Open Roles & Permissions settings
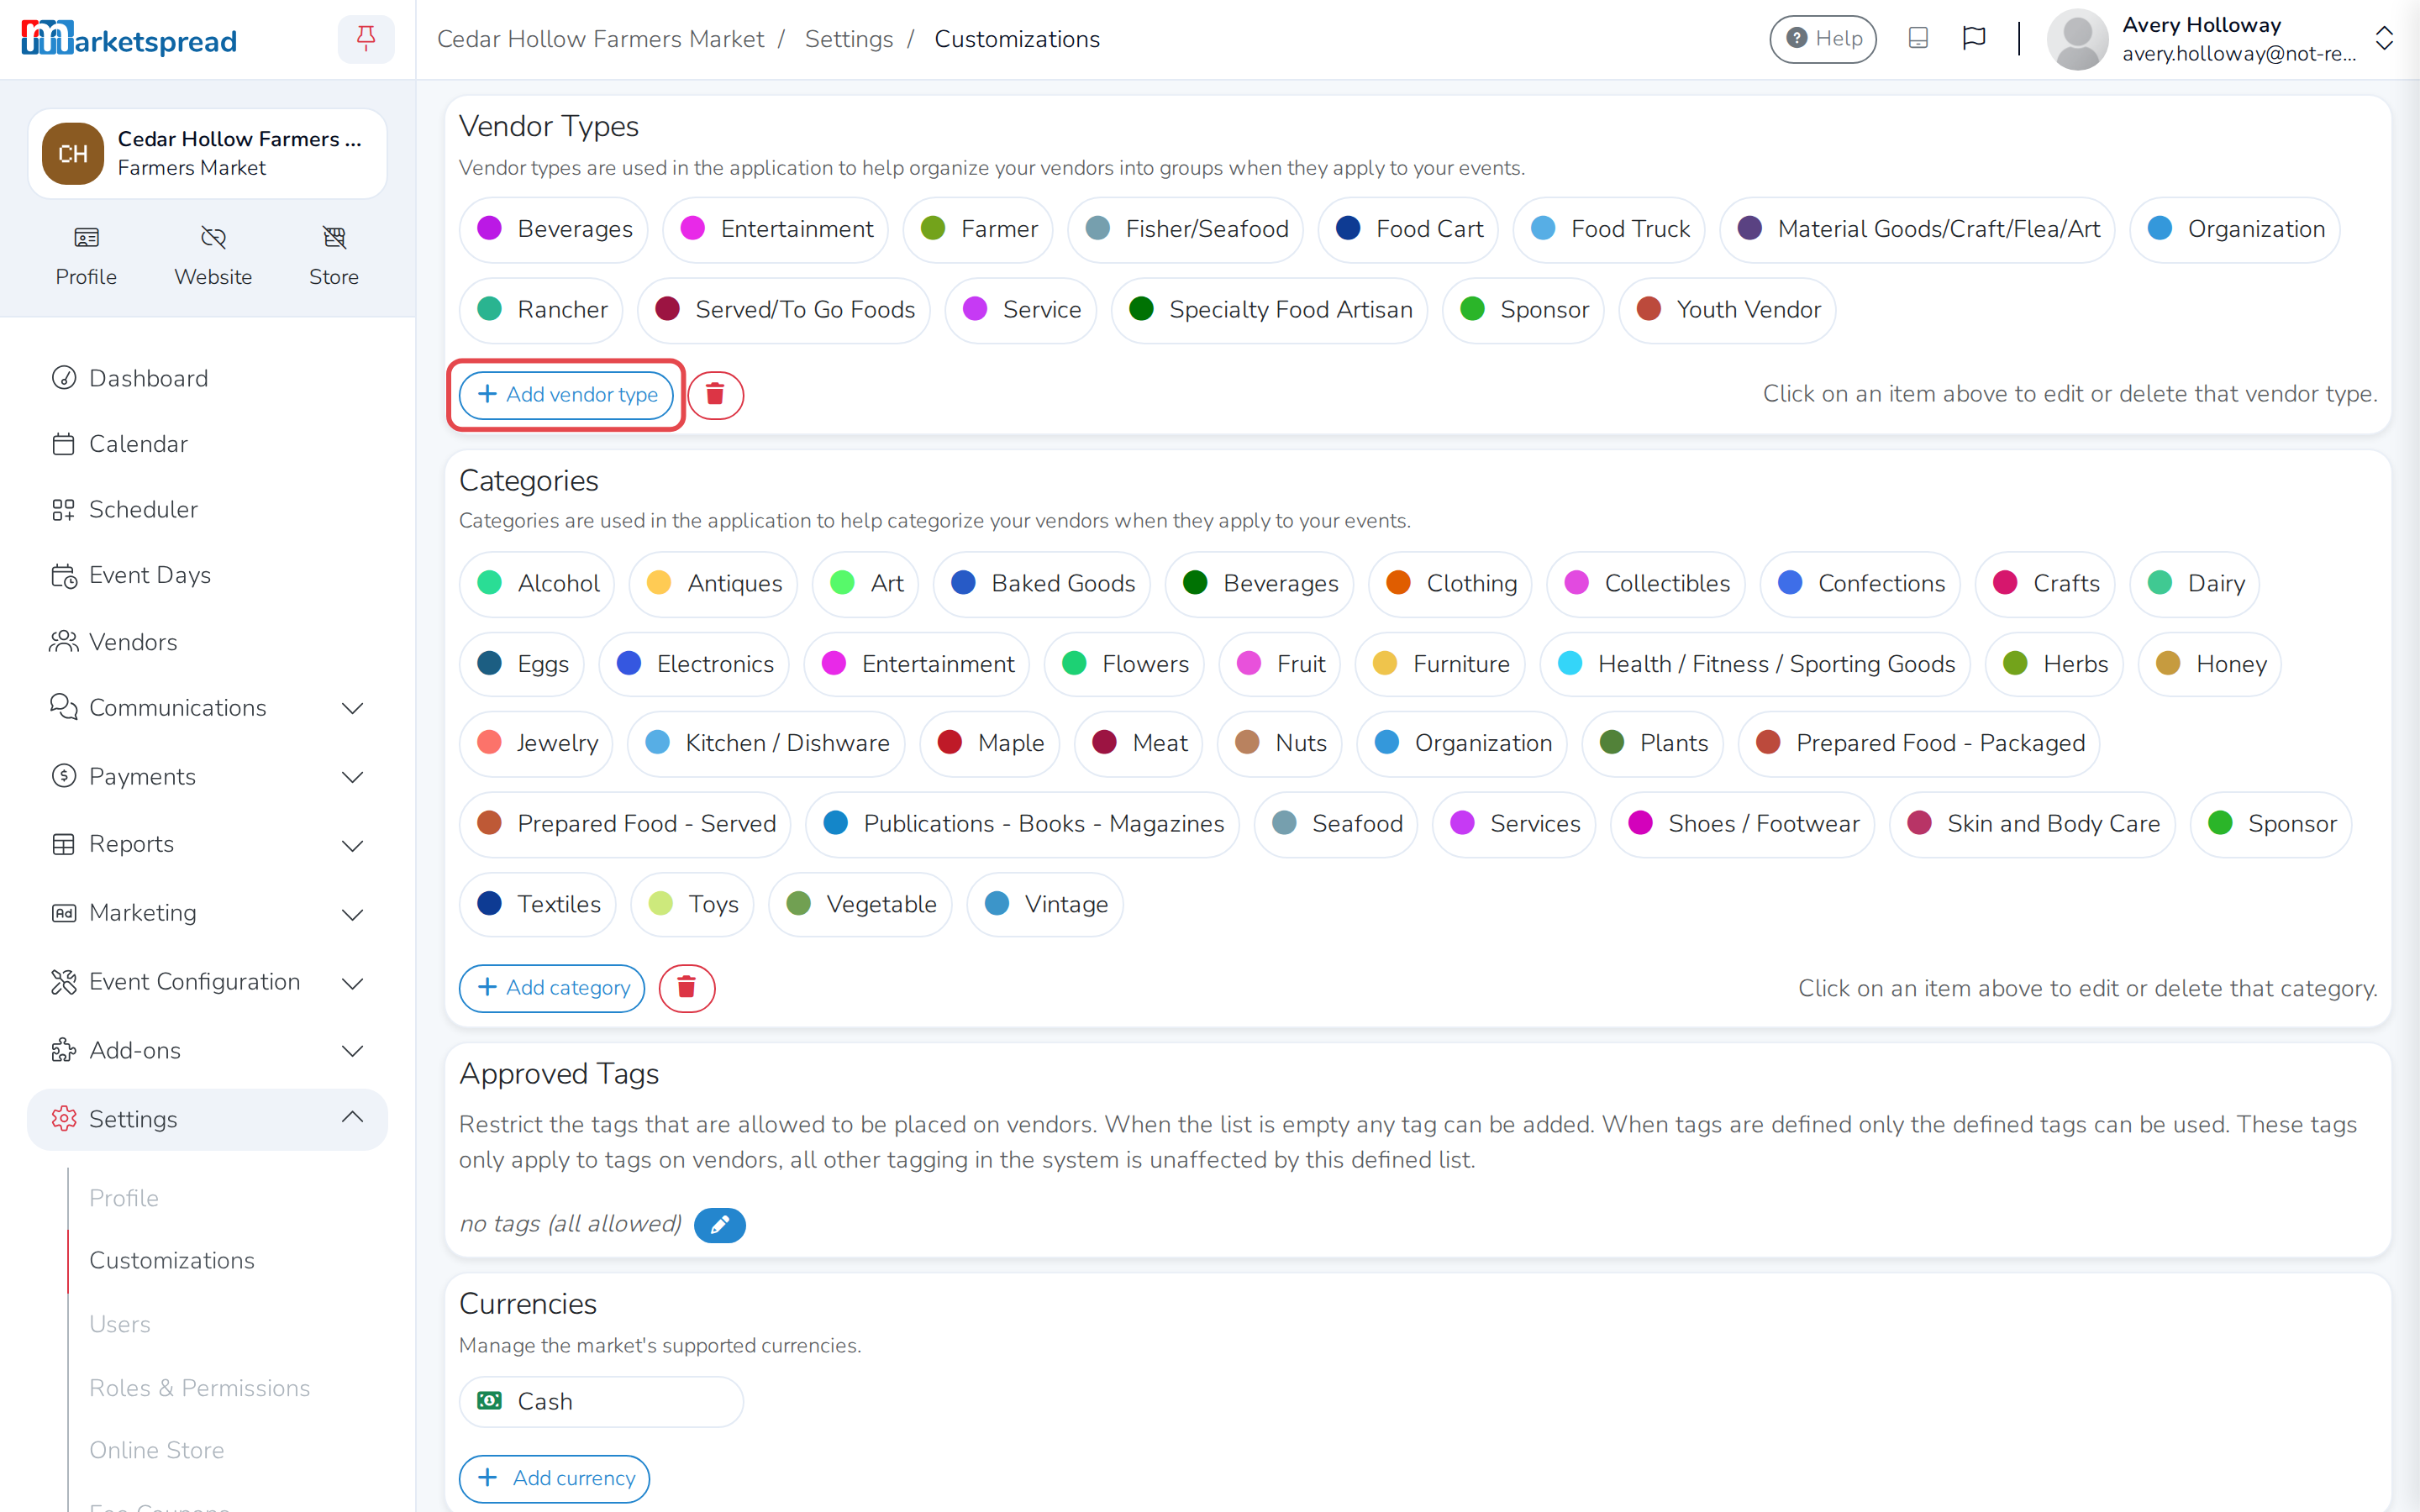Screen dimensions: 2420x1512 click(200, 1388)
